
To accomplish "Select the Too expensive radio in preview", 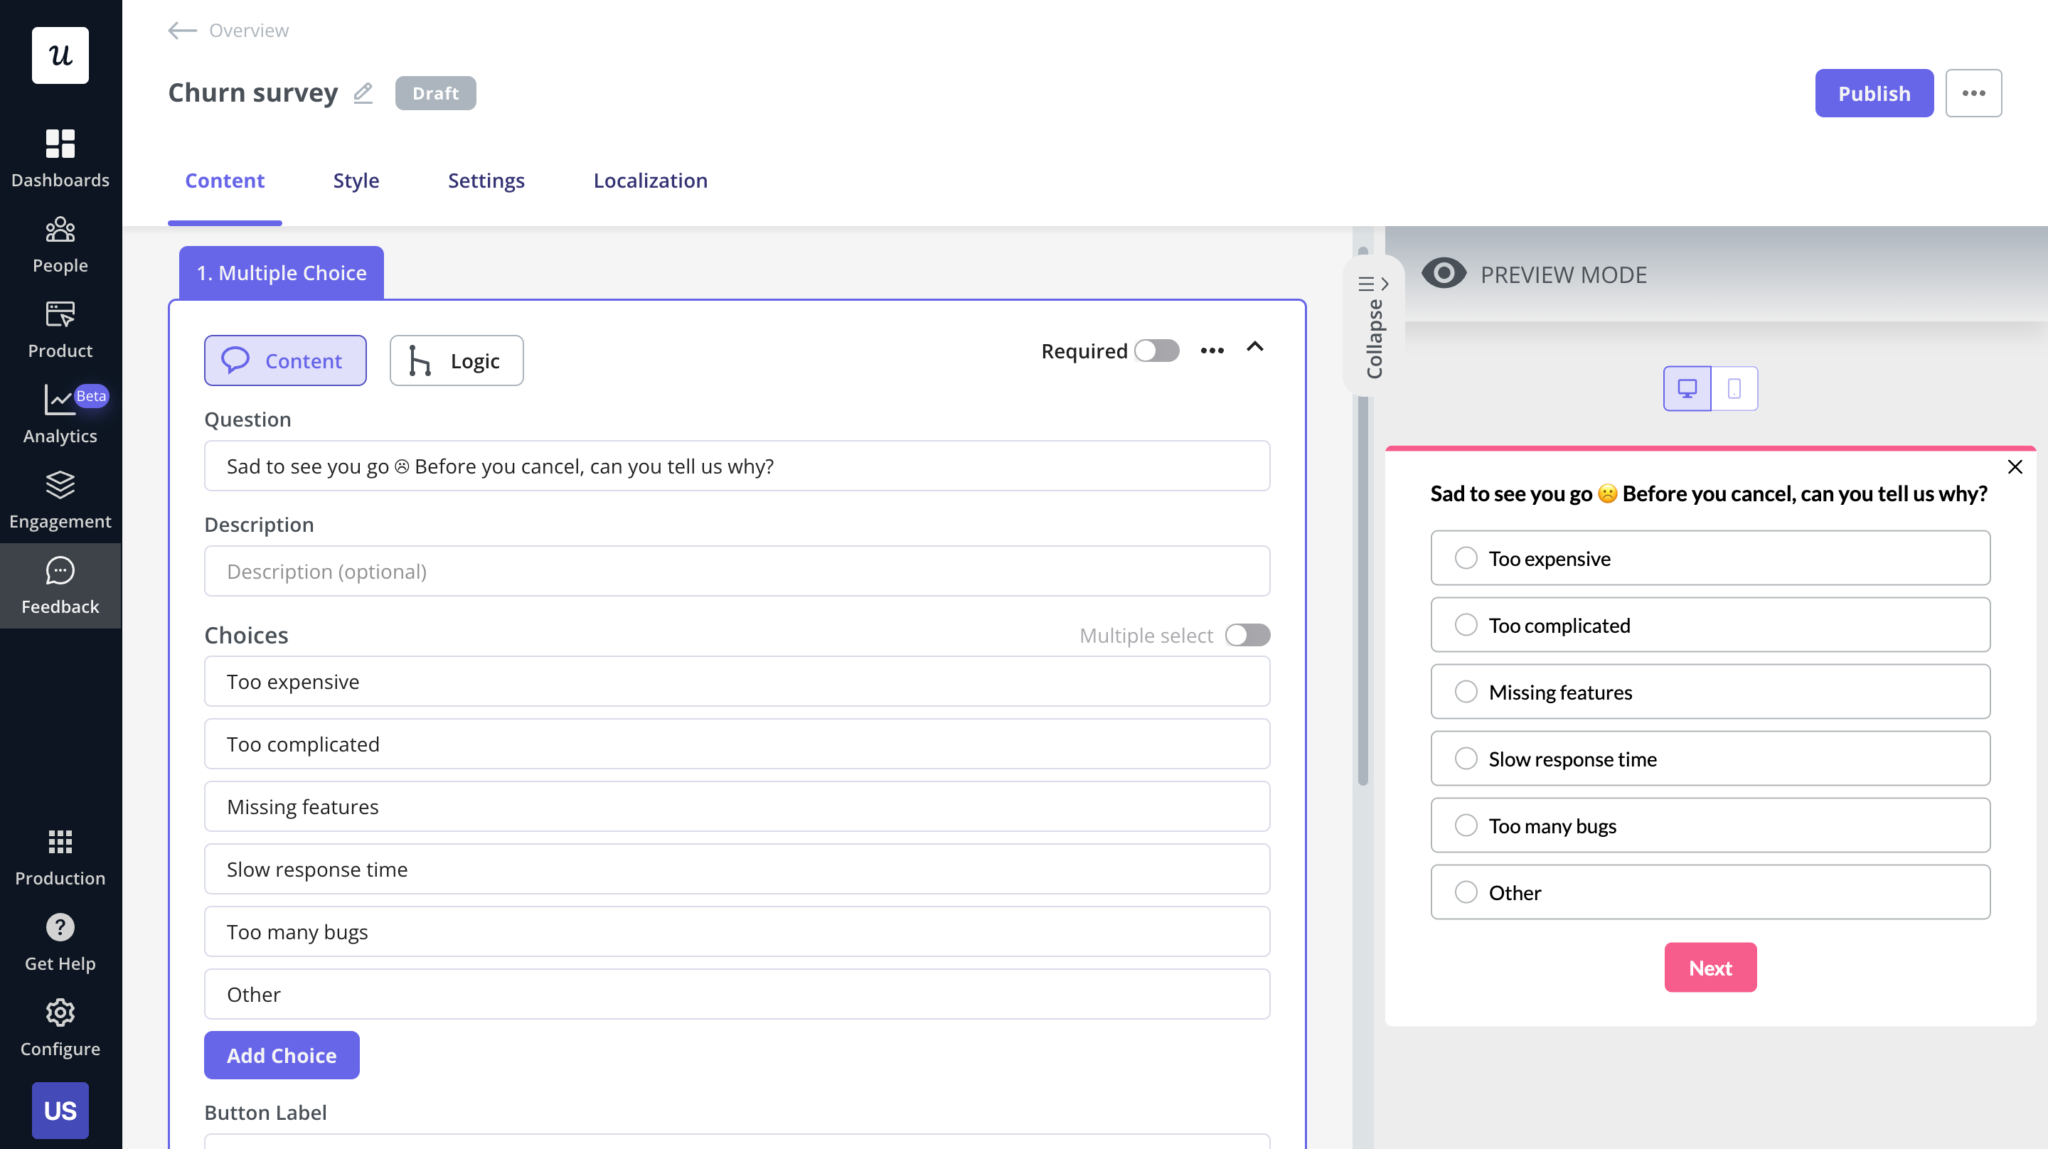I will [x=1465, y=558].
